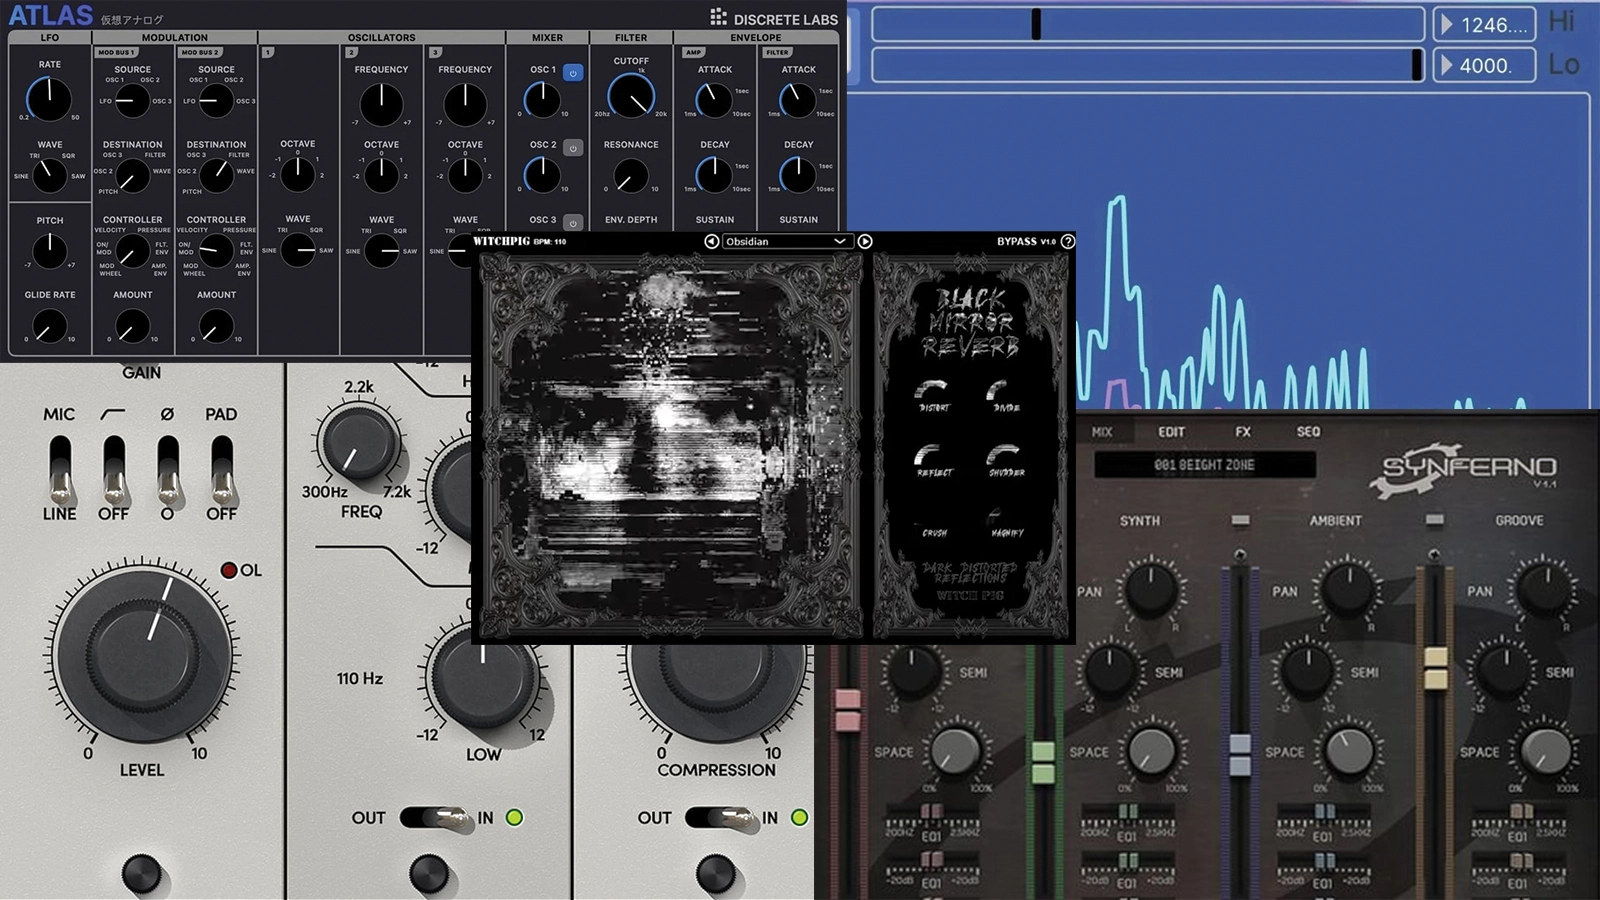Click the OL overload indicator light
1600x900 pixels.
[x=229, y=570]
